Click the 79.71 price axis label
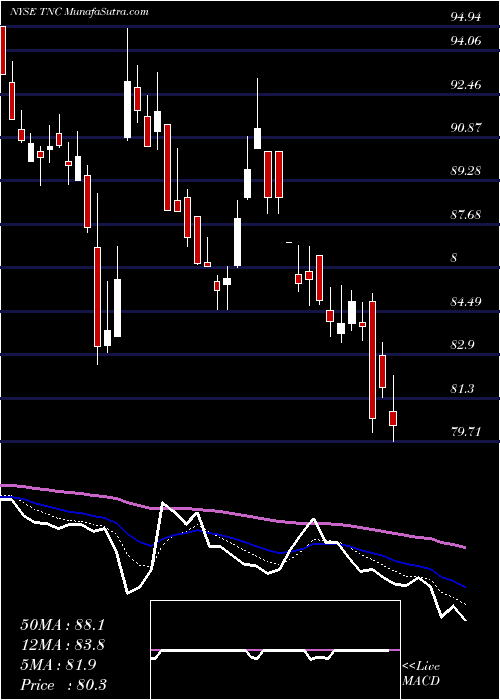 click(466, 432)
